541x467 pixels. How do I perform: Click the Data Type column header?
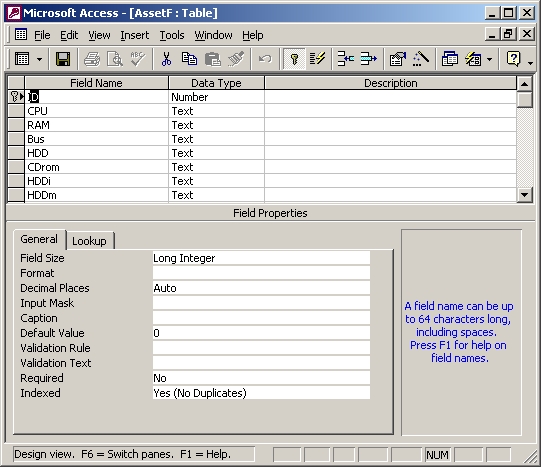[216, 83]
